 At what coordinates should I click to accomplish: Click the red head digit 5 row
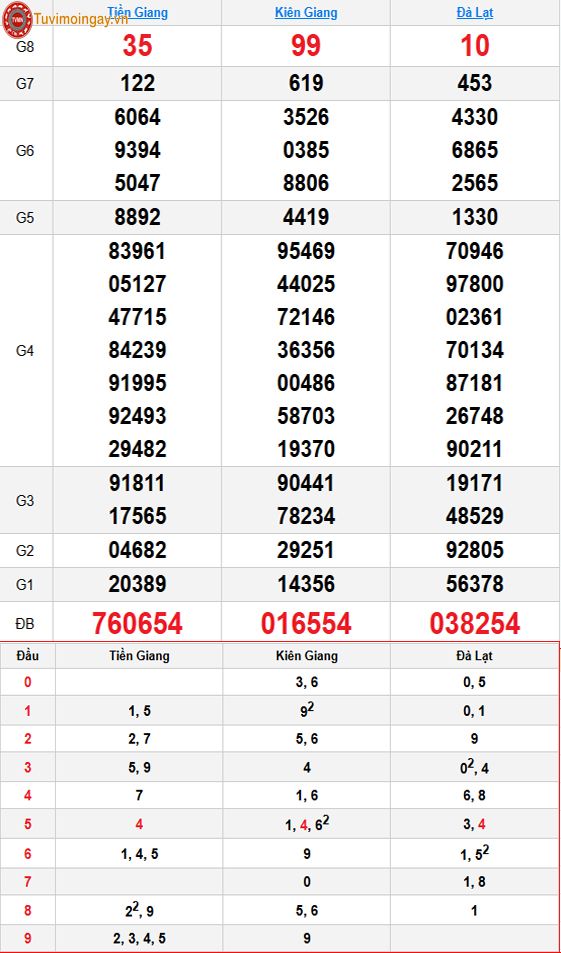pyautogui.click(x=280, y=824)
